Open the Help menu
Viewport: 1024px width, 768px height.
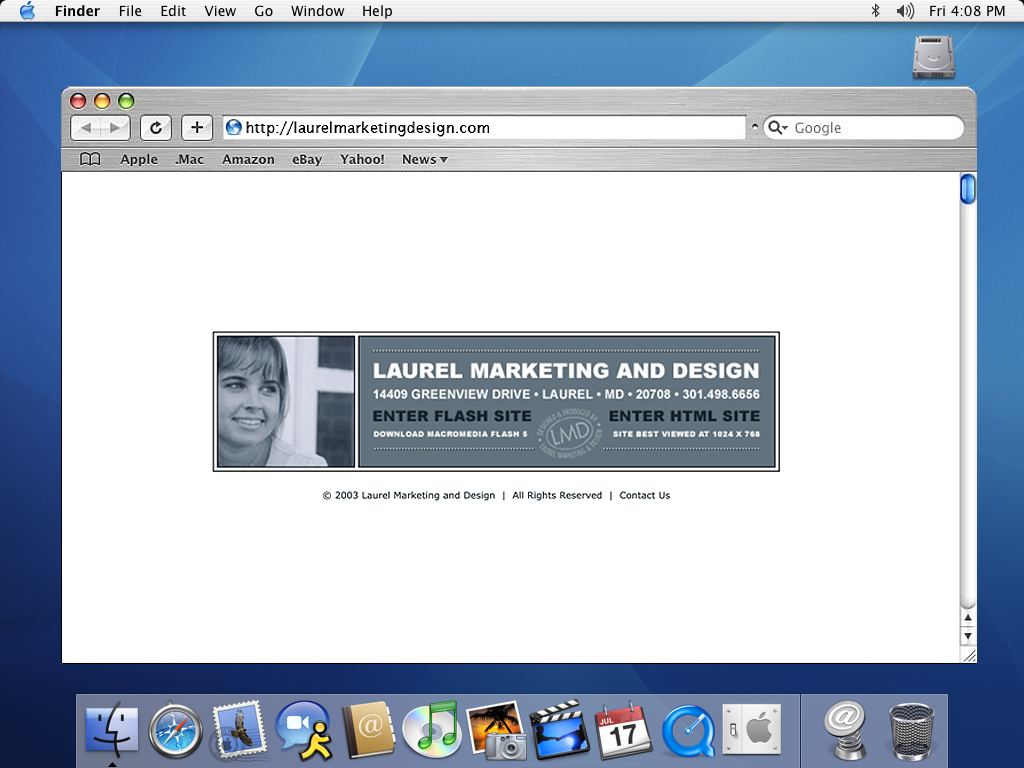click(x=377, y=11)
